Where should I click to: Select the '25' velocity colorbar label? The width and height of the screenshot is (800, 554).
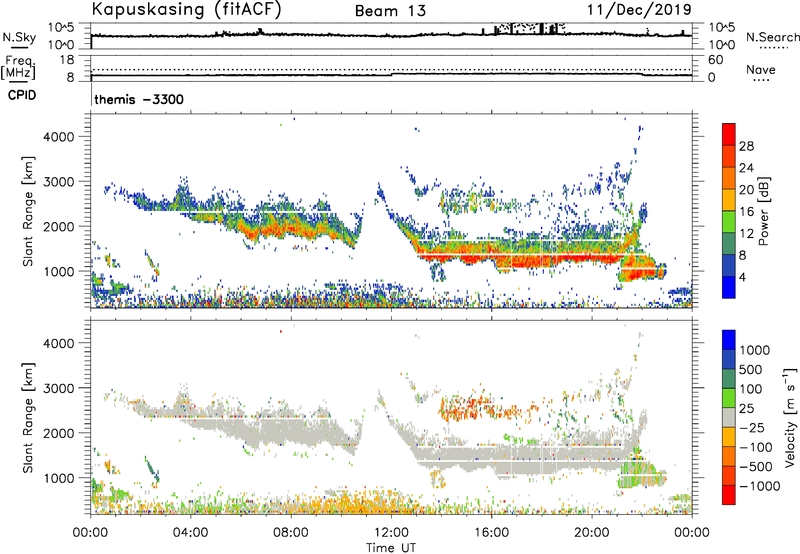pos(746,409)
